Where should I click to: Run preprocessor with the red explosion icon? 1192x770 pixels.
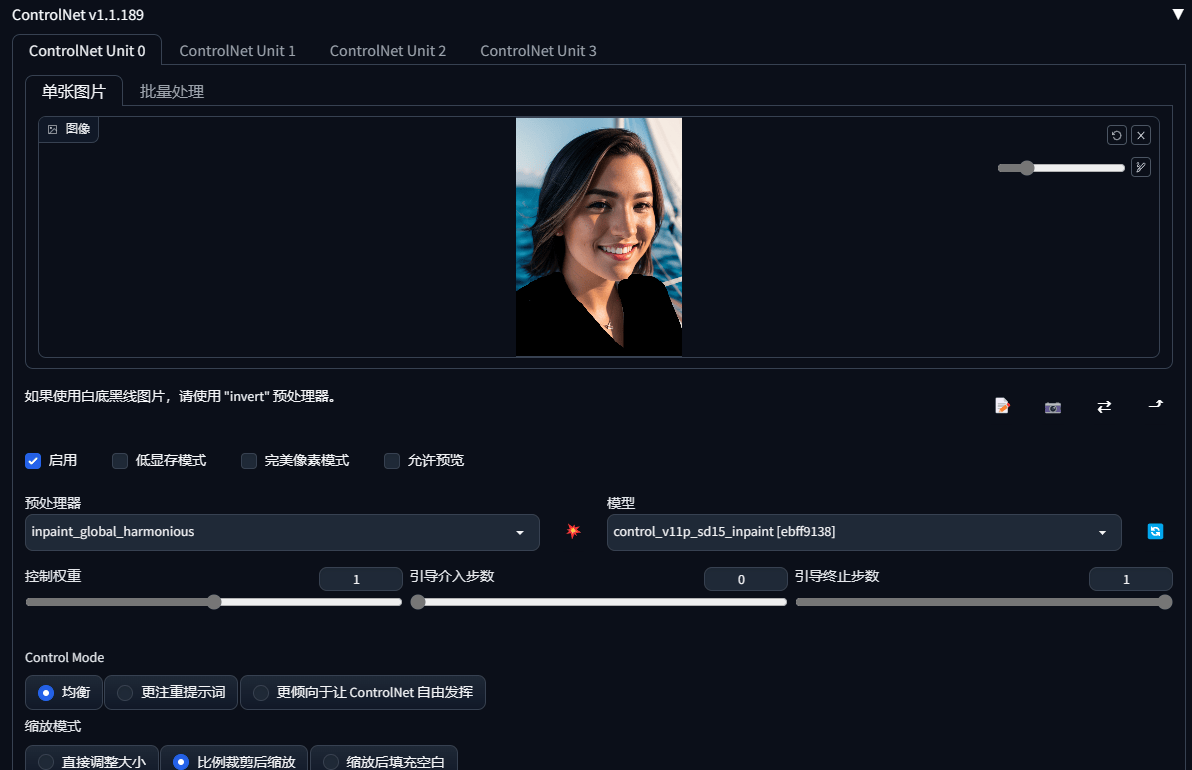click(x=573, y=531)
